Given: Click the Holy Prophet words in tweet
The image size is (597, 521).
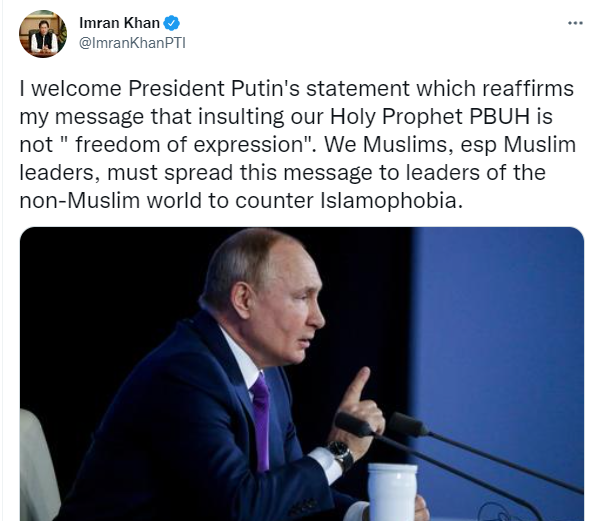Looking at the screenshot, I should (396, 117).
